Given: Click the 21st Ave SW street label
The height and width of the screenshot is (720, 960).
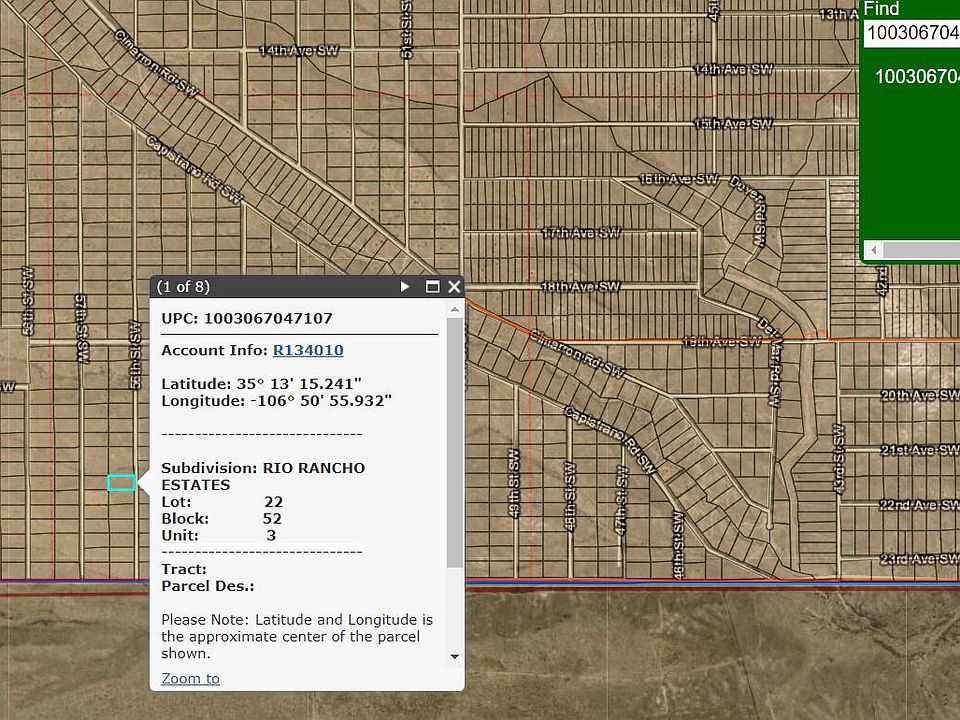Looking at the screenshot, I should tap(919, 450).
